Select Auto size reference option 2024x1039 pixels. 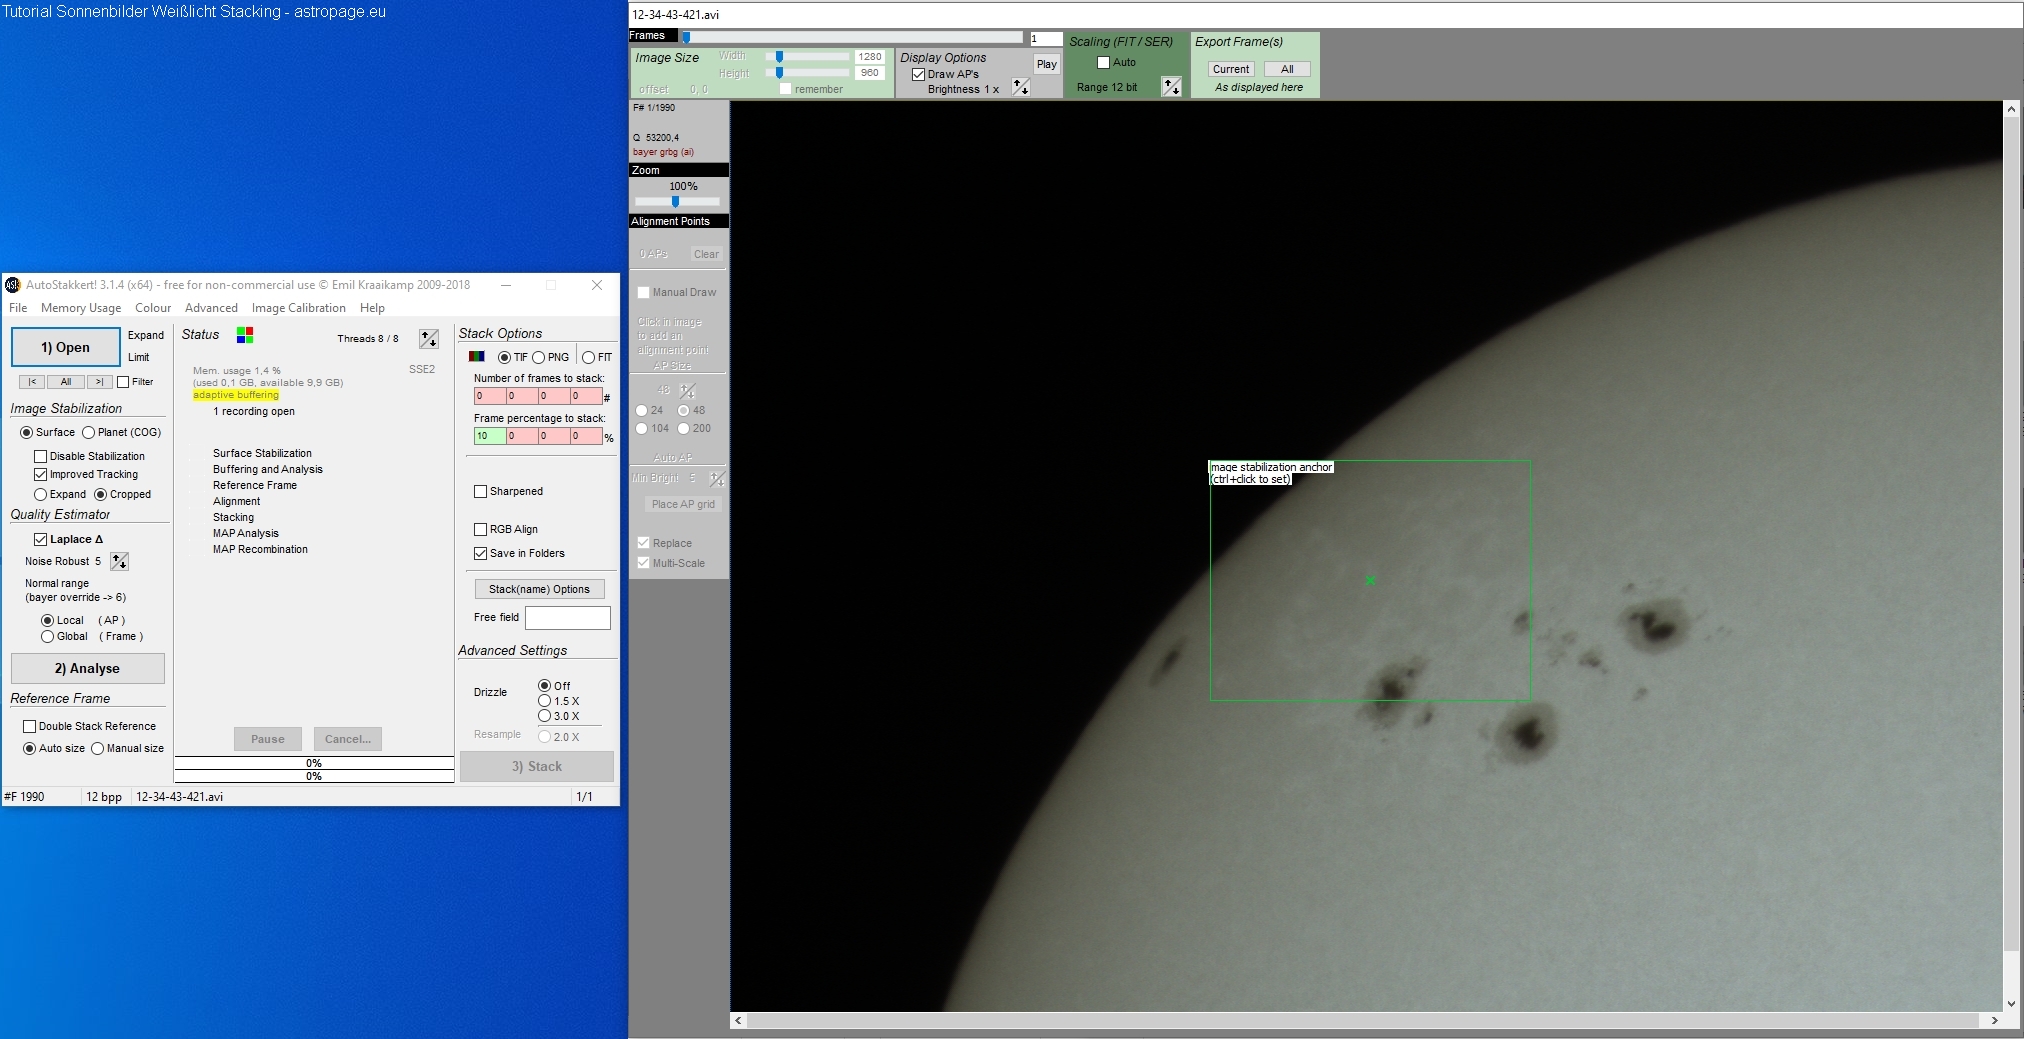point(30,748)
